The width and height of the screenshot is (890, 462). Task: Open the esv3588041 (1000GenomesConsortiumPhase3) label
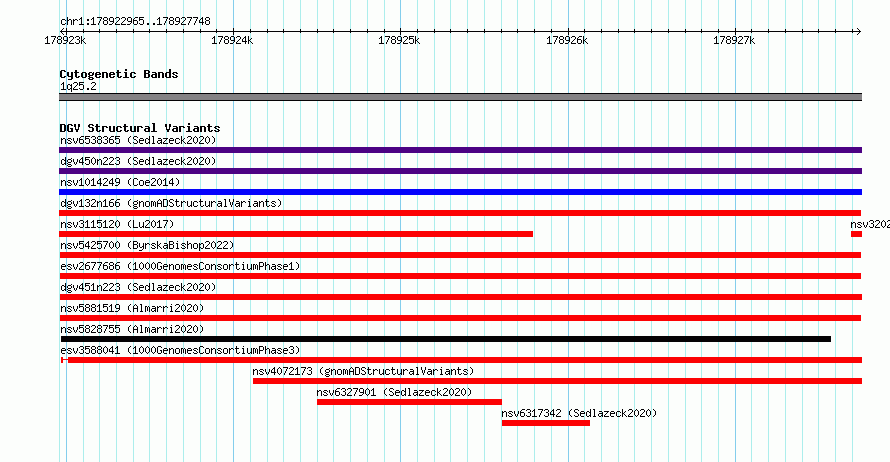point(180,350)
